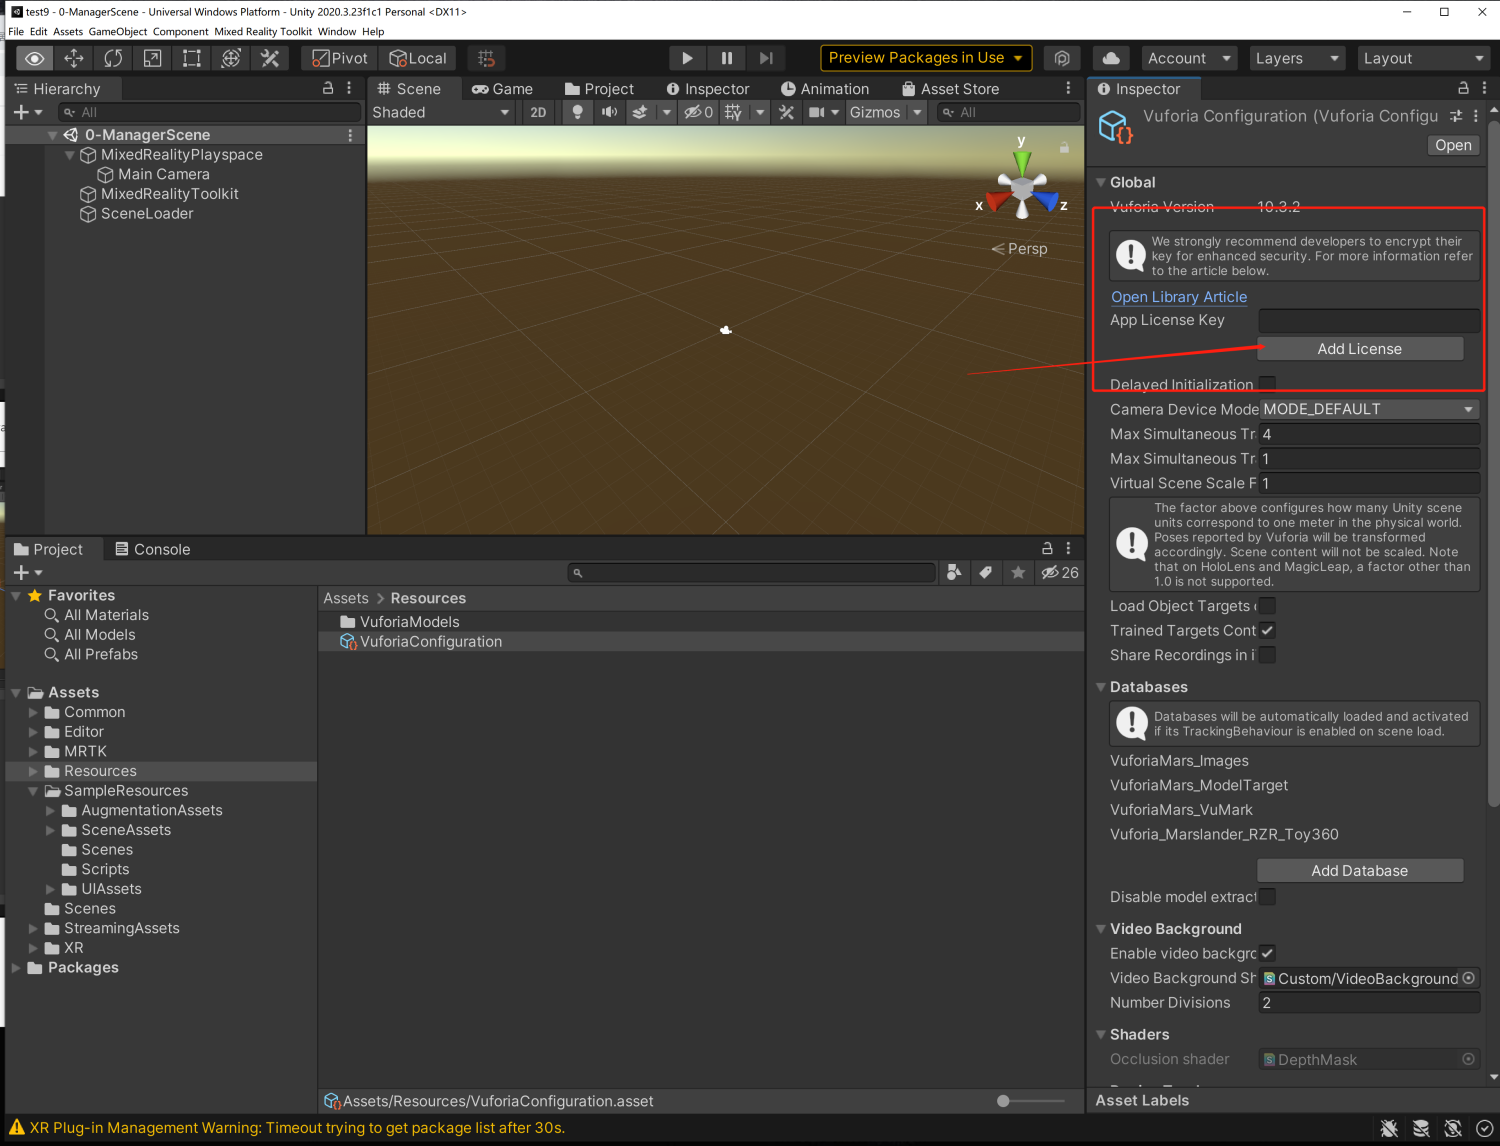
Task: Open the Open Library Article link
Action: pos(1179,297)
